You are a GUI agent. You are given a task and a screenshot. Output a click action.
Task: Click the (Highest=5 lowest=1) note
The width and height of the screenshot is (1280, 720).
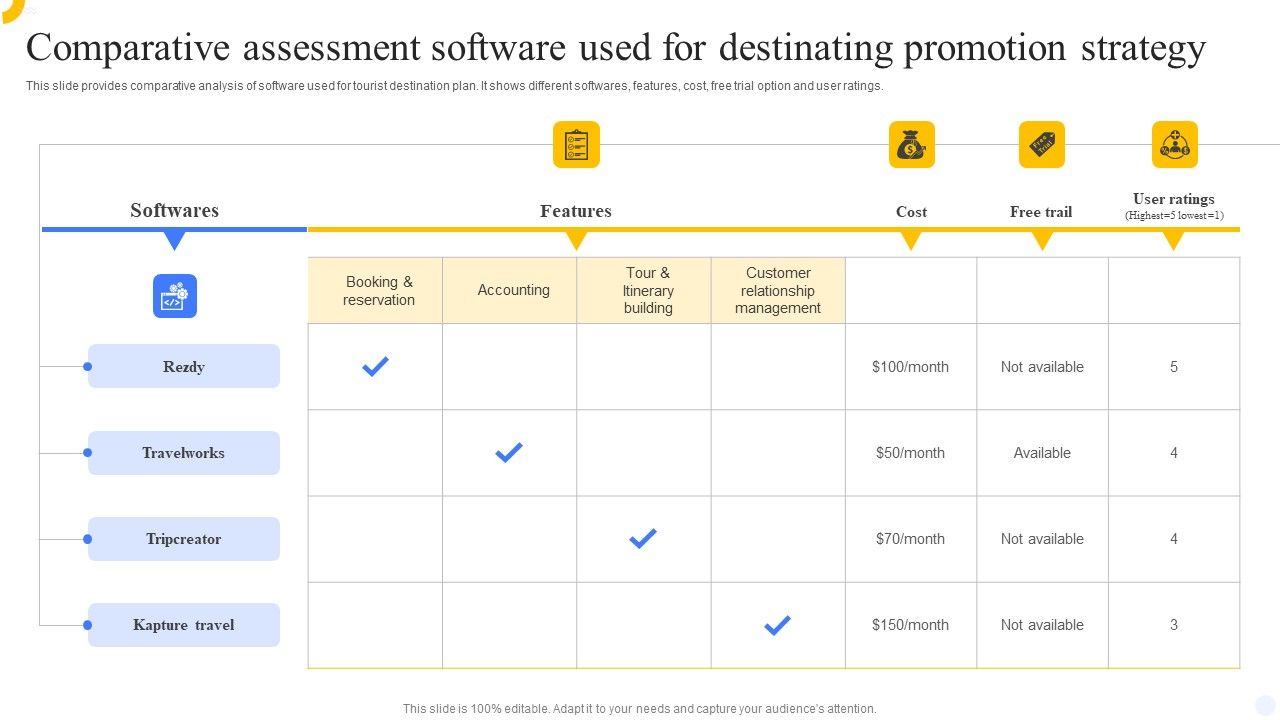coord(1174,215)
